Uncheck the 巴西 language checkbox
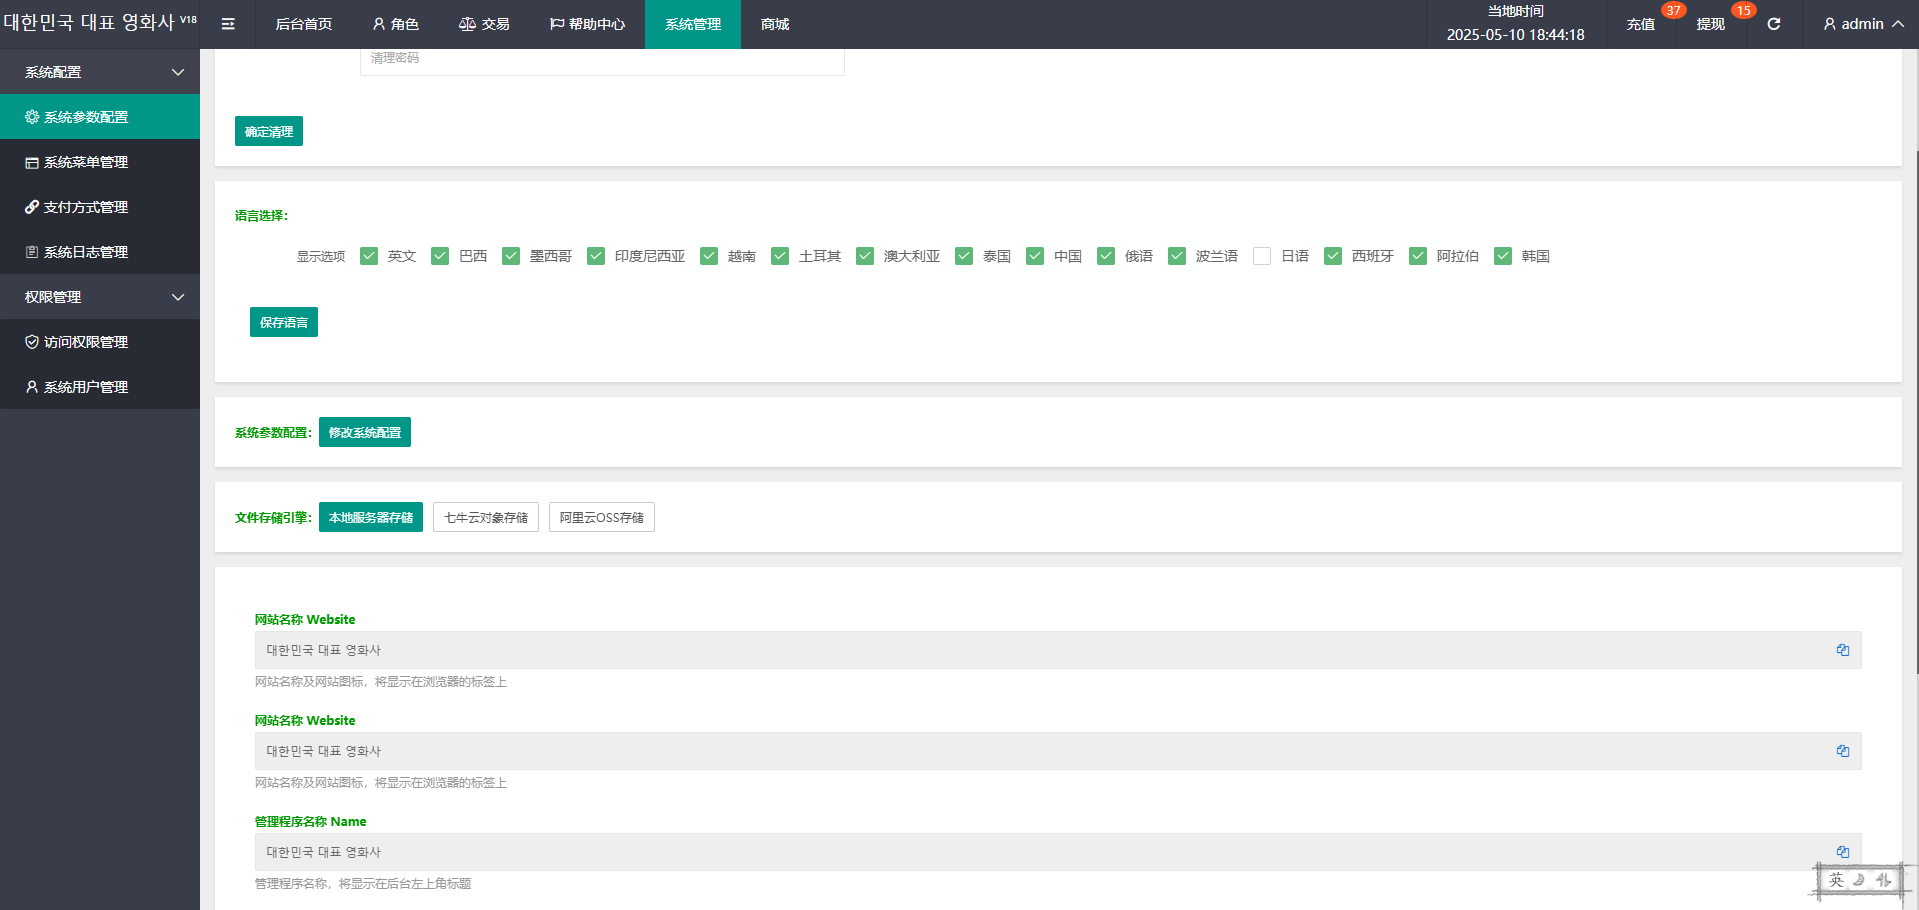1919x910 pixels. 440,256
